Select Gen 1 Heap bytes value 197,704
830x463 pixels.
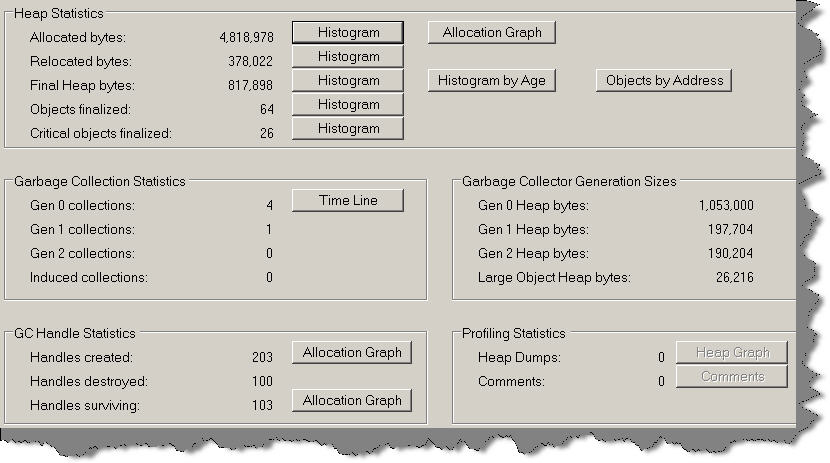730,229
